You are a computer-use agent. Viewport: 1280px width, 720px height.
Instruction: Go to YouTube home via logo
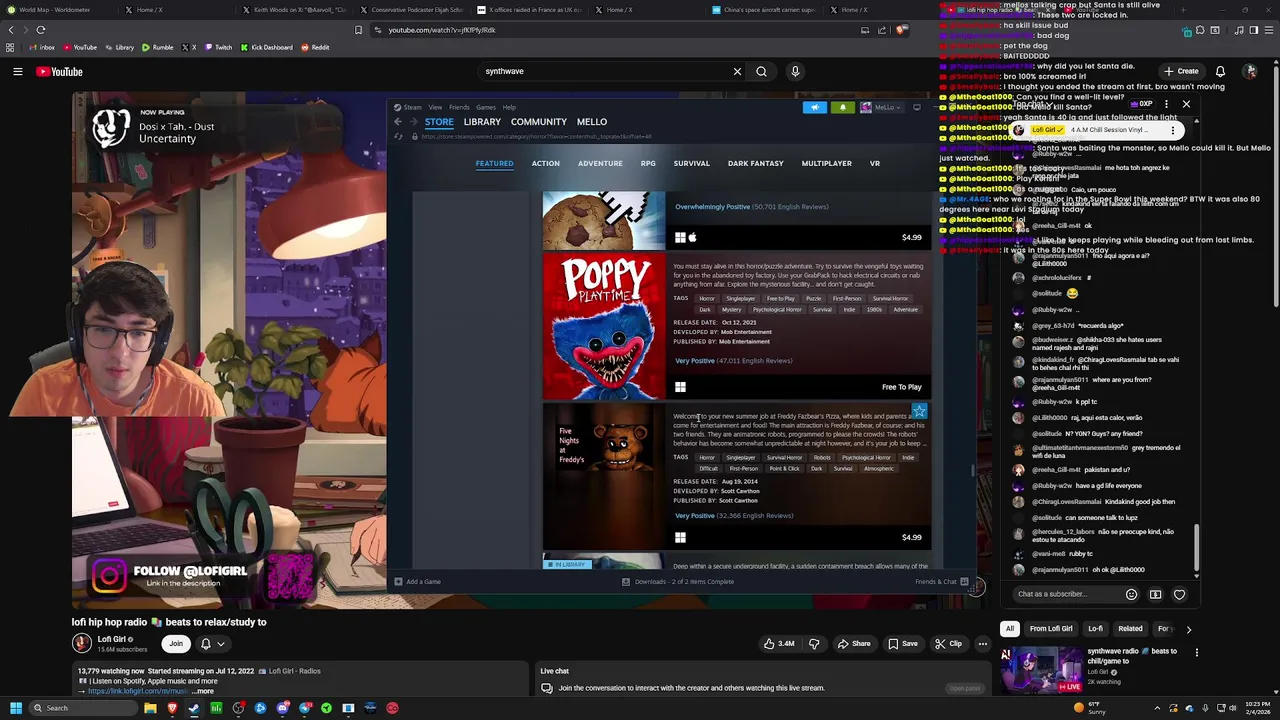point(59,71)
